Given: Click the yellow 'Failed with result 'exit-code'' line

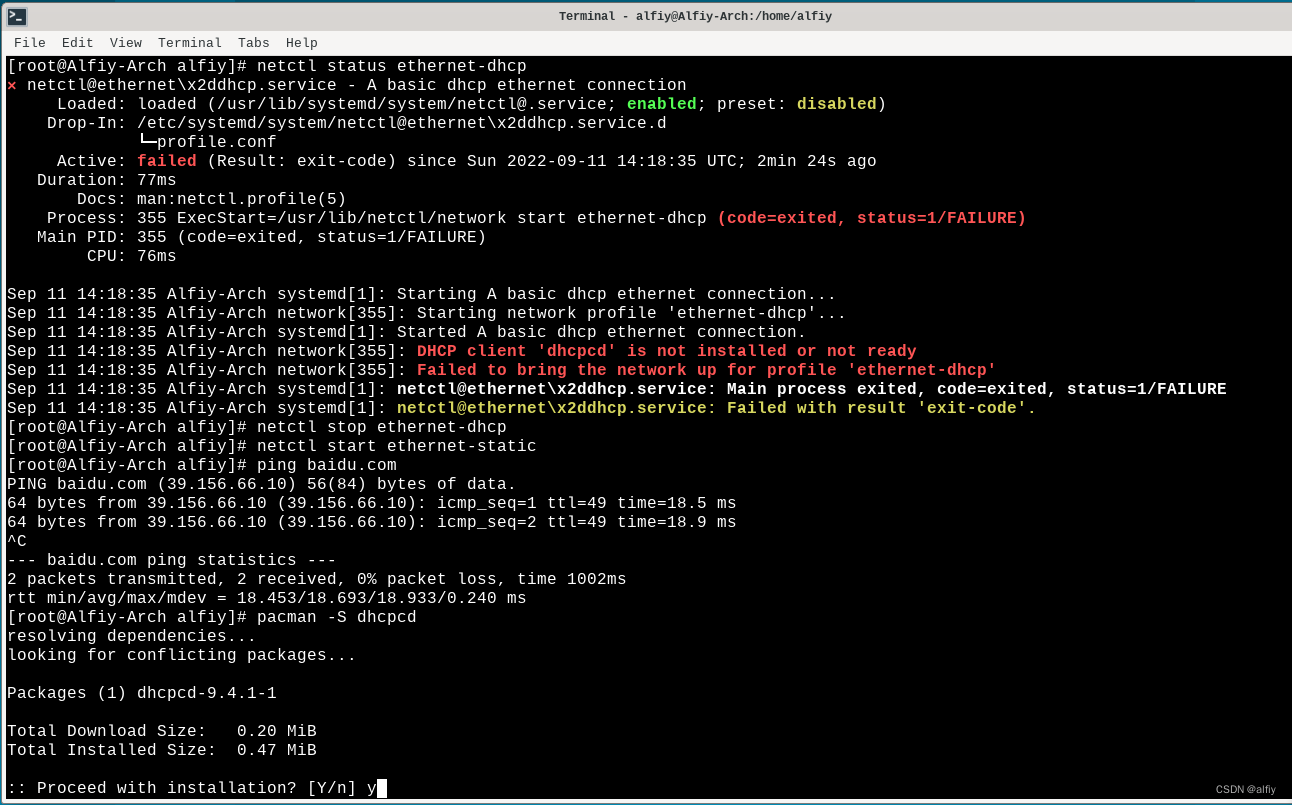Looking at the screenshot, I should pos(716,408).
